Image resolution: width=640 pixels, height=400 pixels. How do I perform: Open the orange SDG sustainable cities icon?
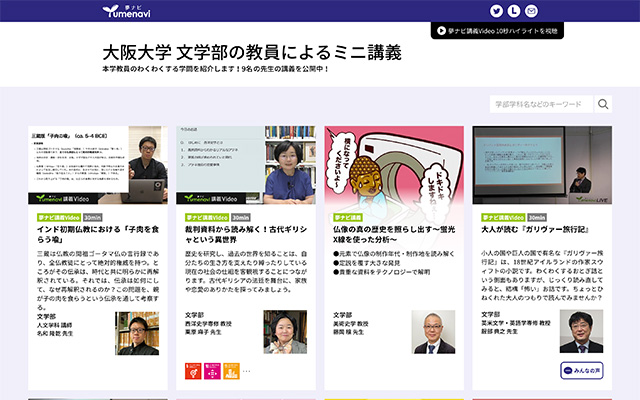(x=231, y=371)
